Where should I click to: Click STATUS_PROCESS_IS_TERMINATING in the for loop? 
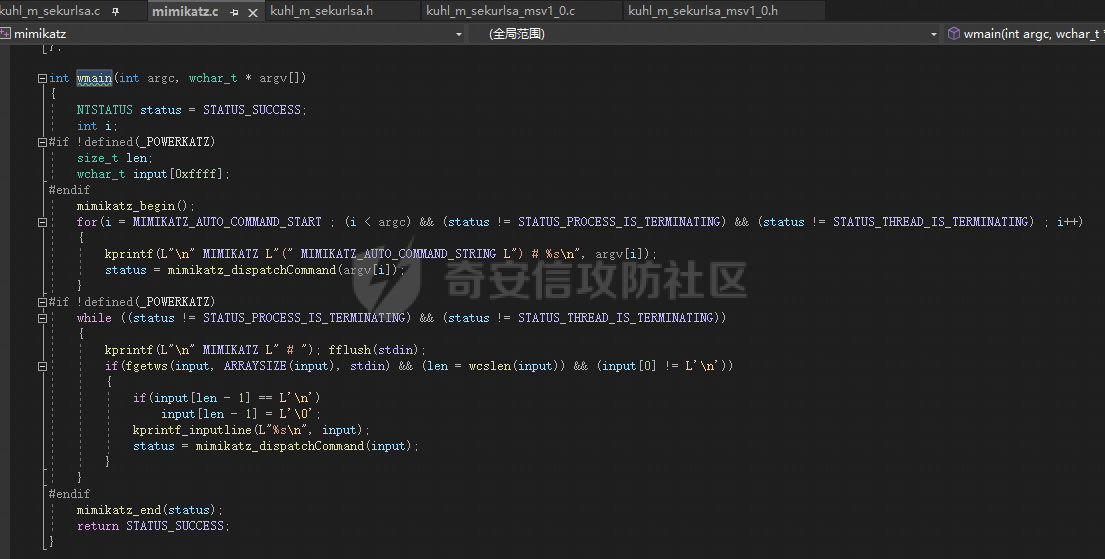(621, 222)
